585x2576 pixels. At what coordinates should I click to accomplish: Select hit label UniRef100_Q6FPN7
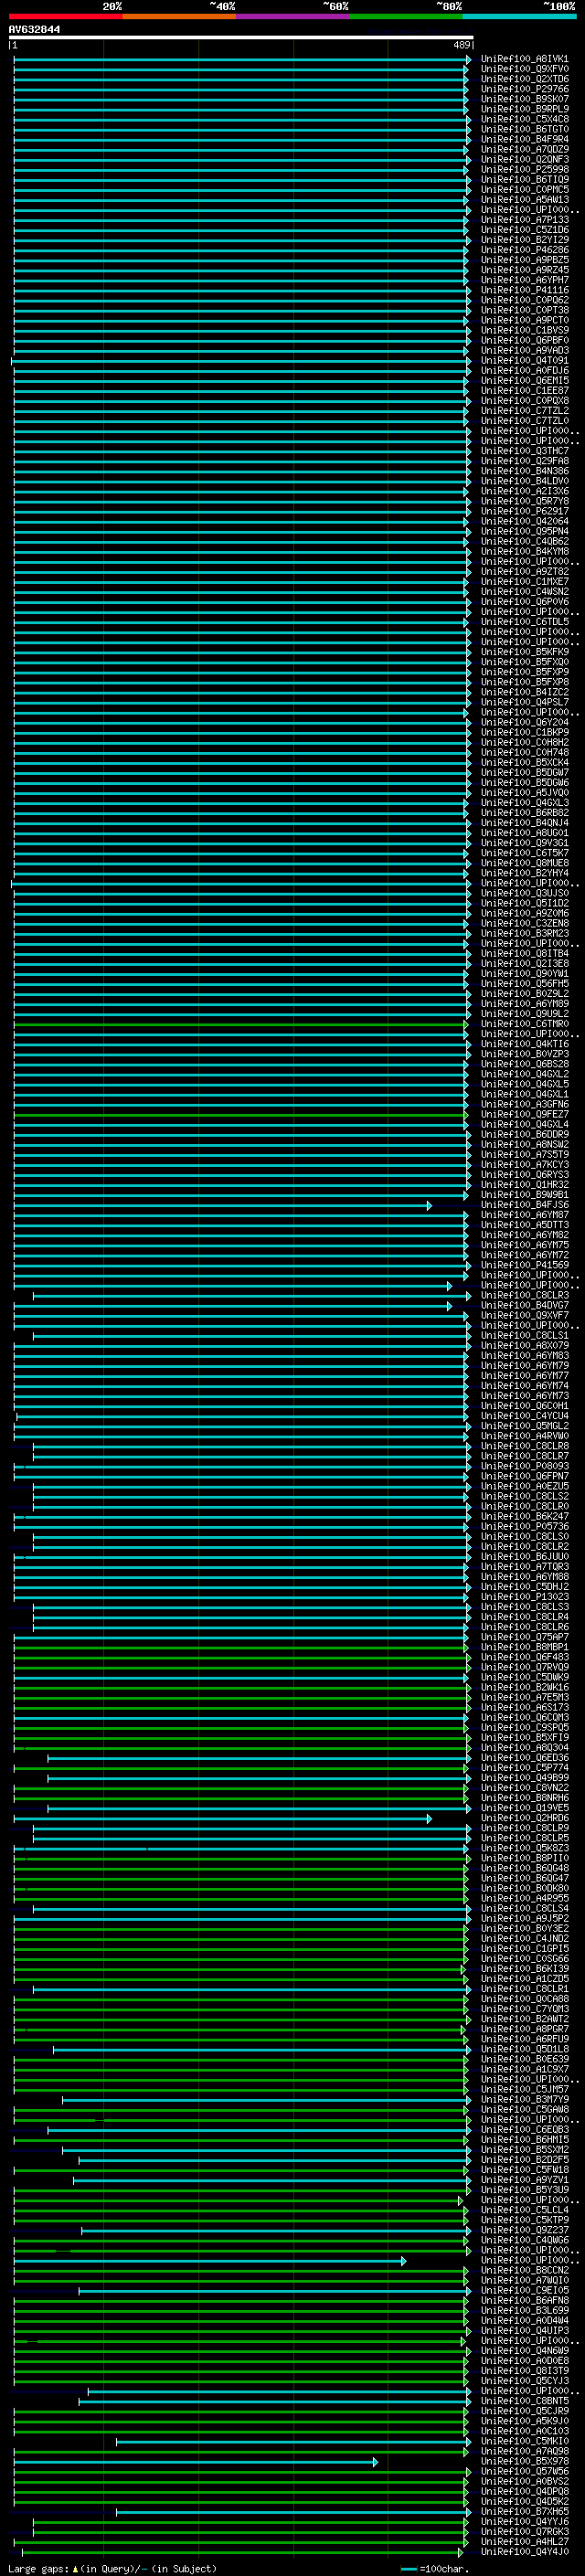[524, 1476]
